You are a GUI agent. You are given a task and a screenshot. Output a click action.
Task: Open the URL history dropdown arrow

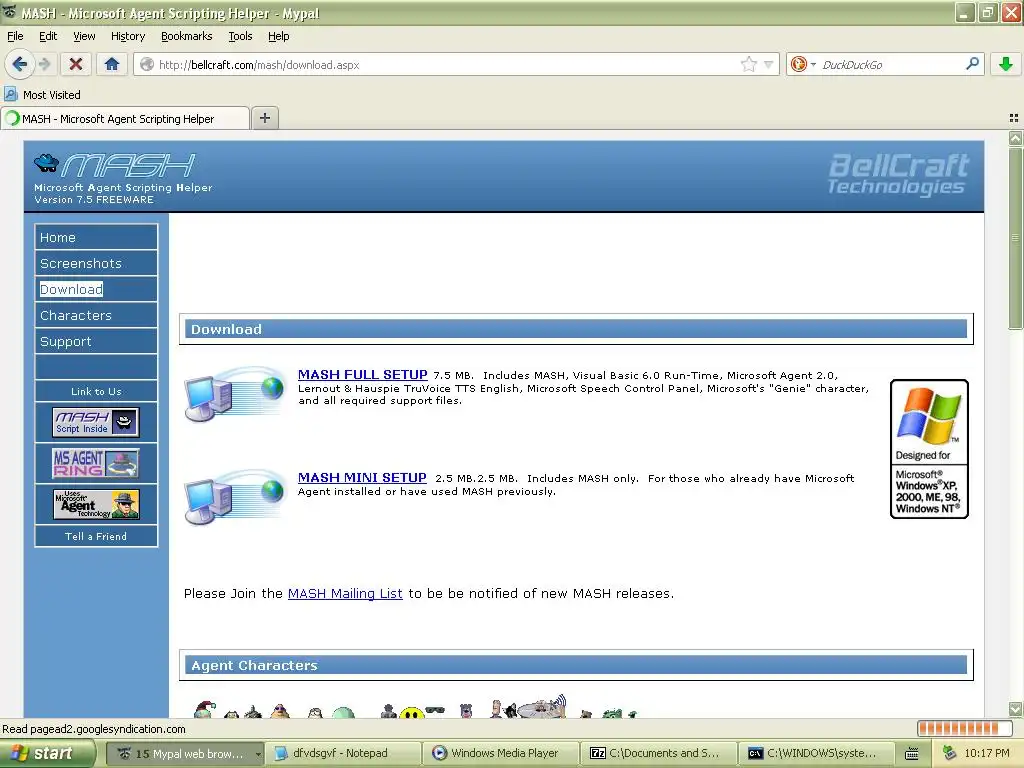(768, 64)
